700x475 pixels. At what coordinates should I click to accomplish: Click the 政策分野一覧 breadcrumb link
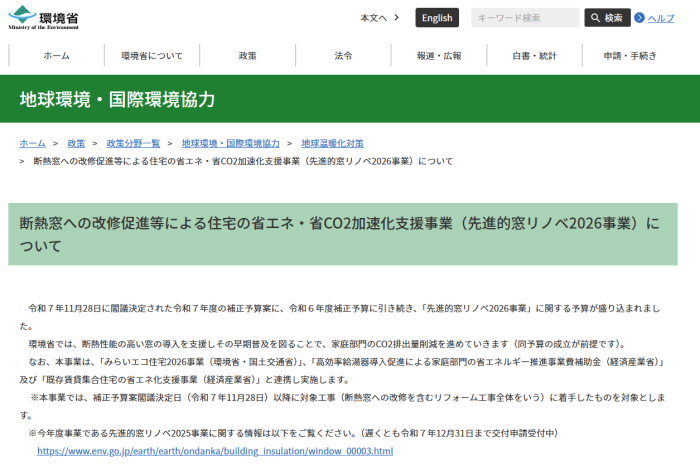[134, 144]
